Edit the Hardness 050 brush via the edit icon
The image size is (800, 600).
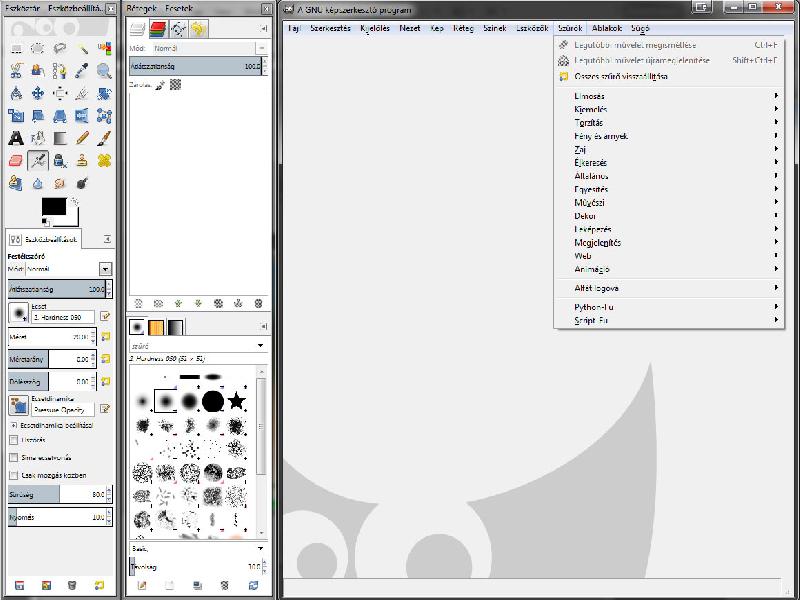click(x=106, y=316)
